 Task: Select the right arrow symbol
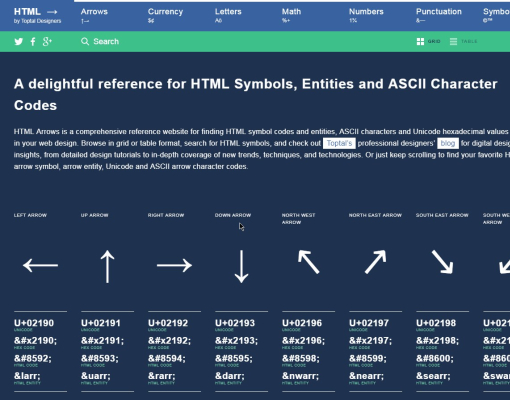pos(174,266)
